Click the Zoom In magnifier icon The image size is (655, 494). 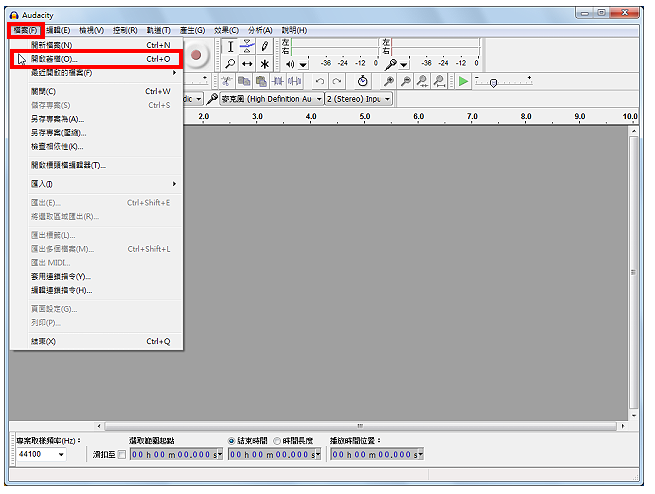point(388,81)
